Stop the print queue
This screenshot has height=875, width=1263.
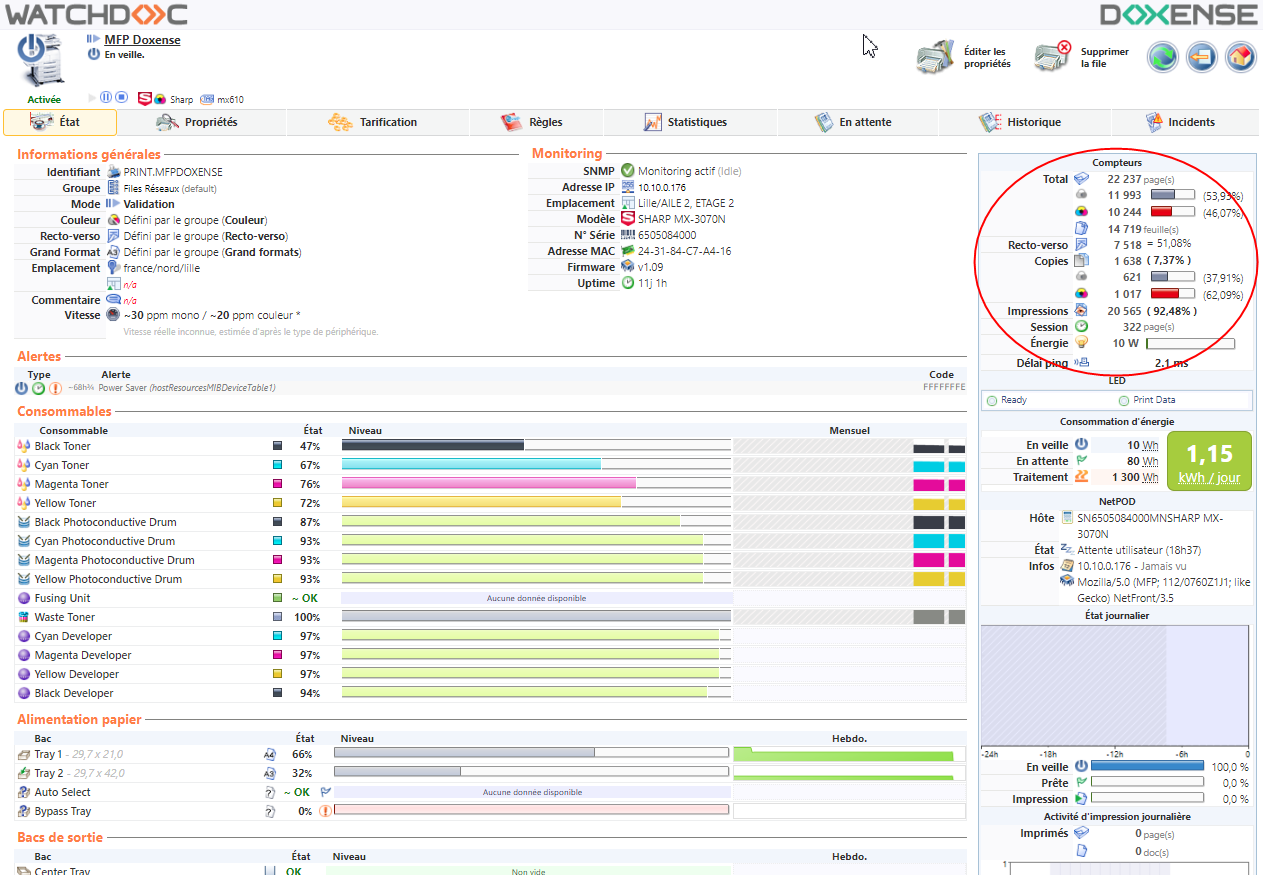121,98
